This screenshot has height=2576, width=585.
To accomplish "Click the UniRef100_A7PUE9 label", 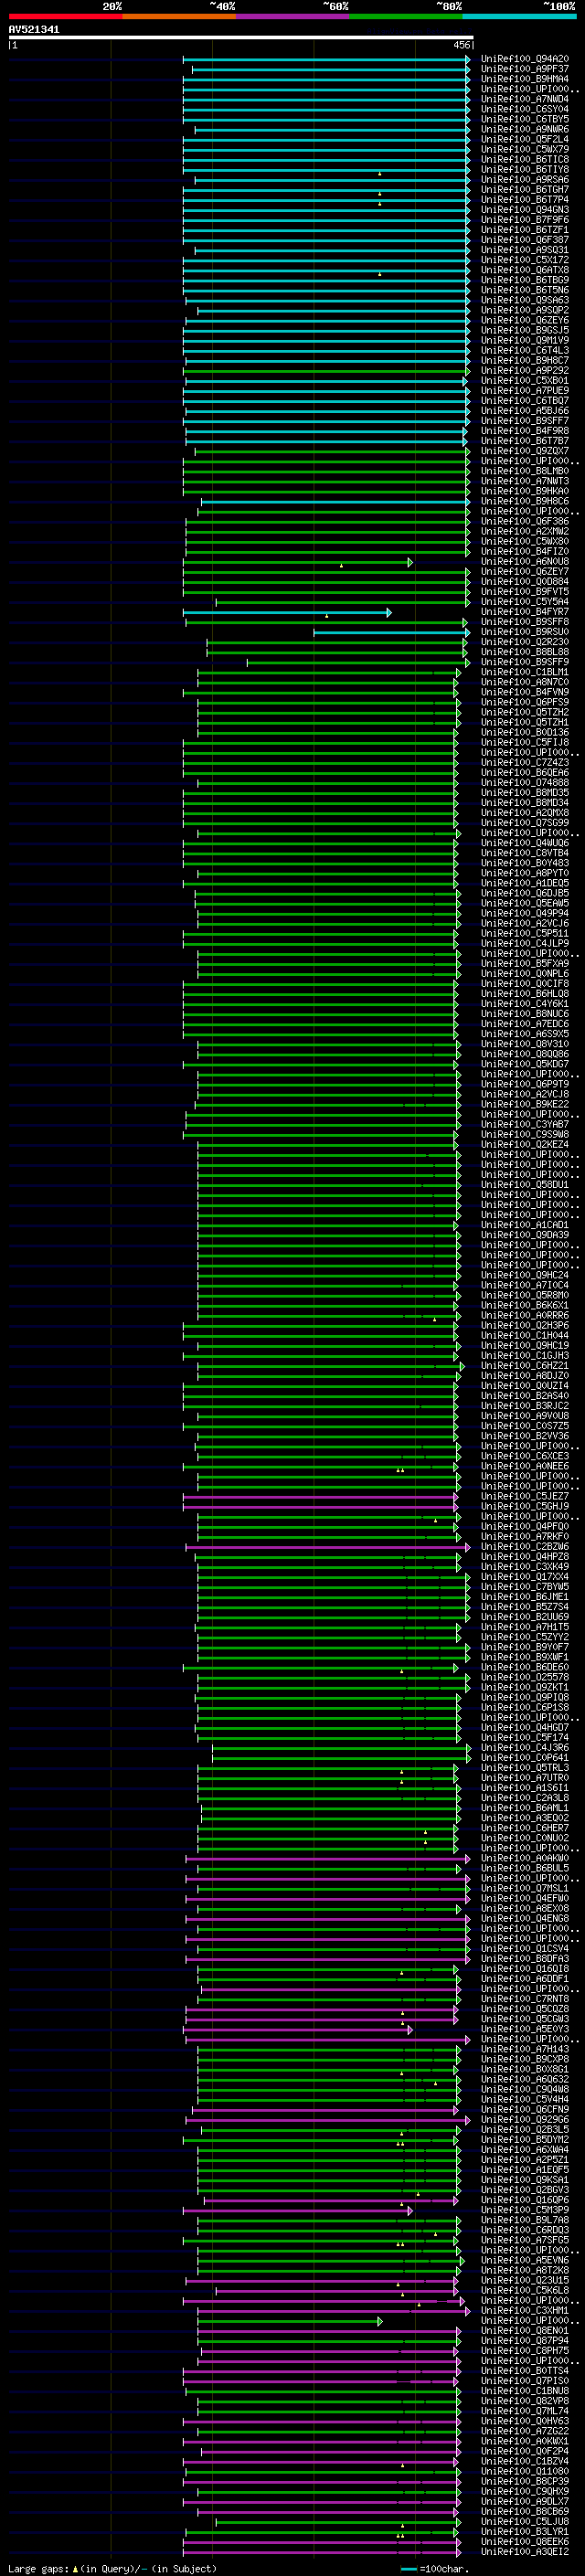I will 524,390.
